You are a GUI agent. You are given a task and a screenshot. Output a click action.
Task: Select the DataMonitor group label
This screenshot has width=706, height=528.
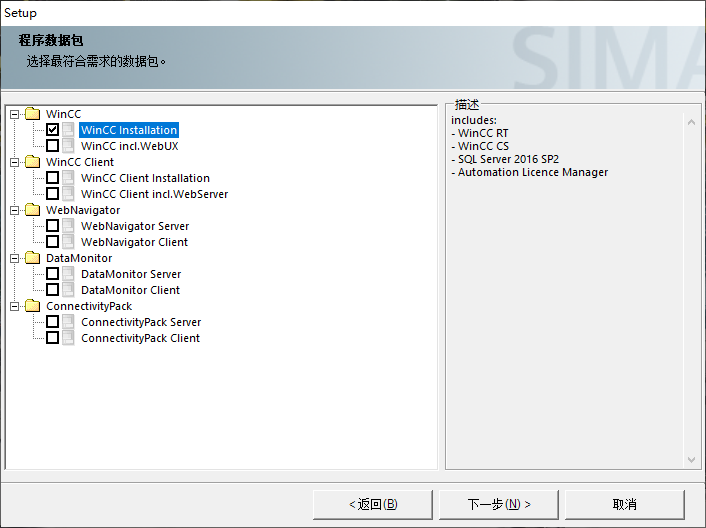click(x=79, y=258)
